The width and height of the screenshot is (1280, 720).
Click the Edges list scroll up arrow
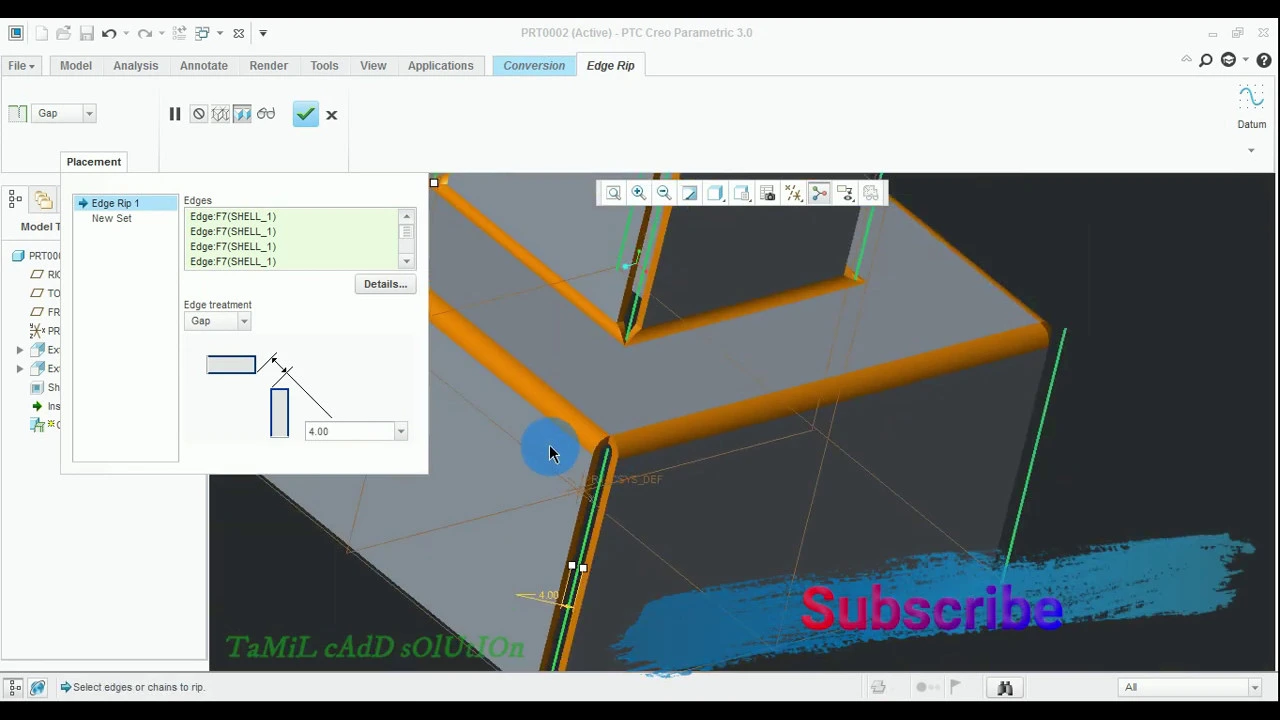406,216
